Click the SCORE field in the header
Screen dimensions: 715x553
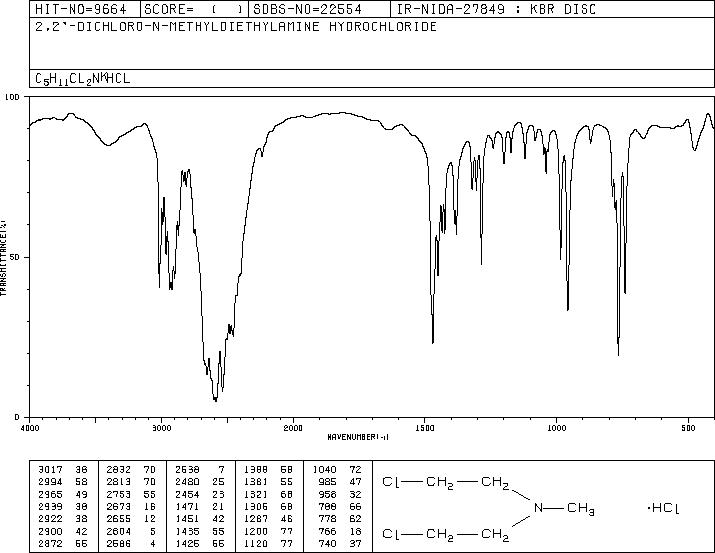click(x=194, y=9)
